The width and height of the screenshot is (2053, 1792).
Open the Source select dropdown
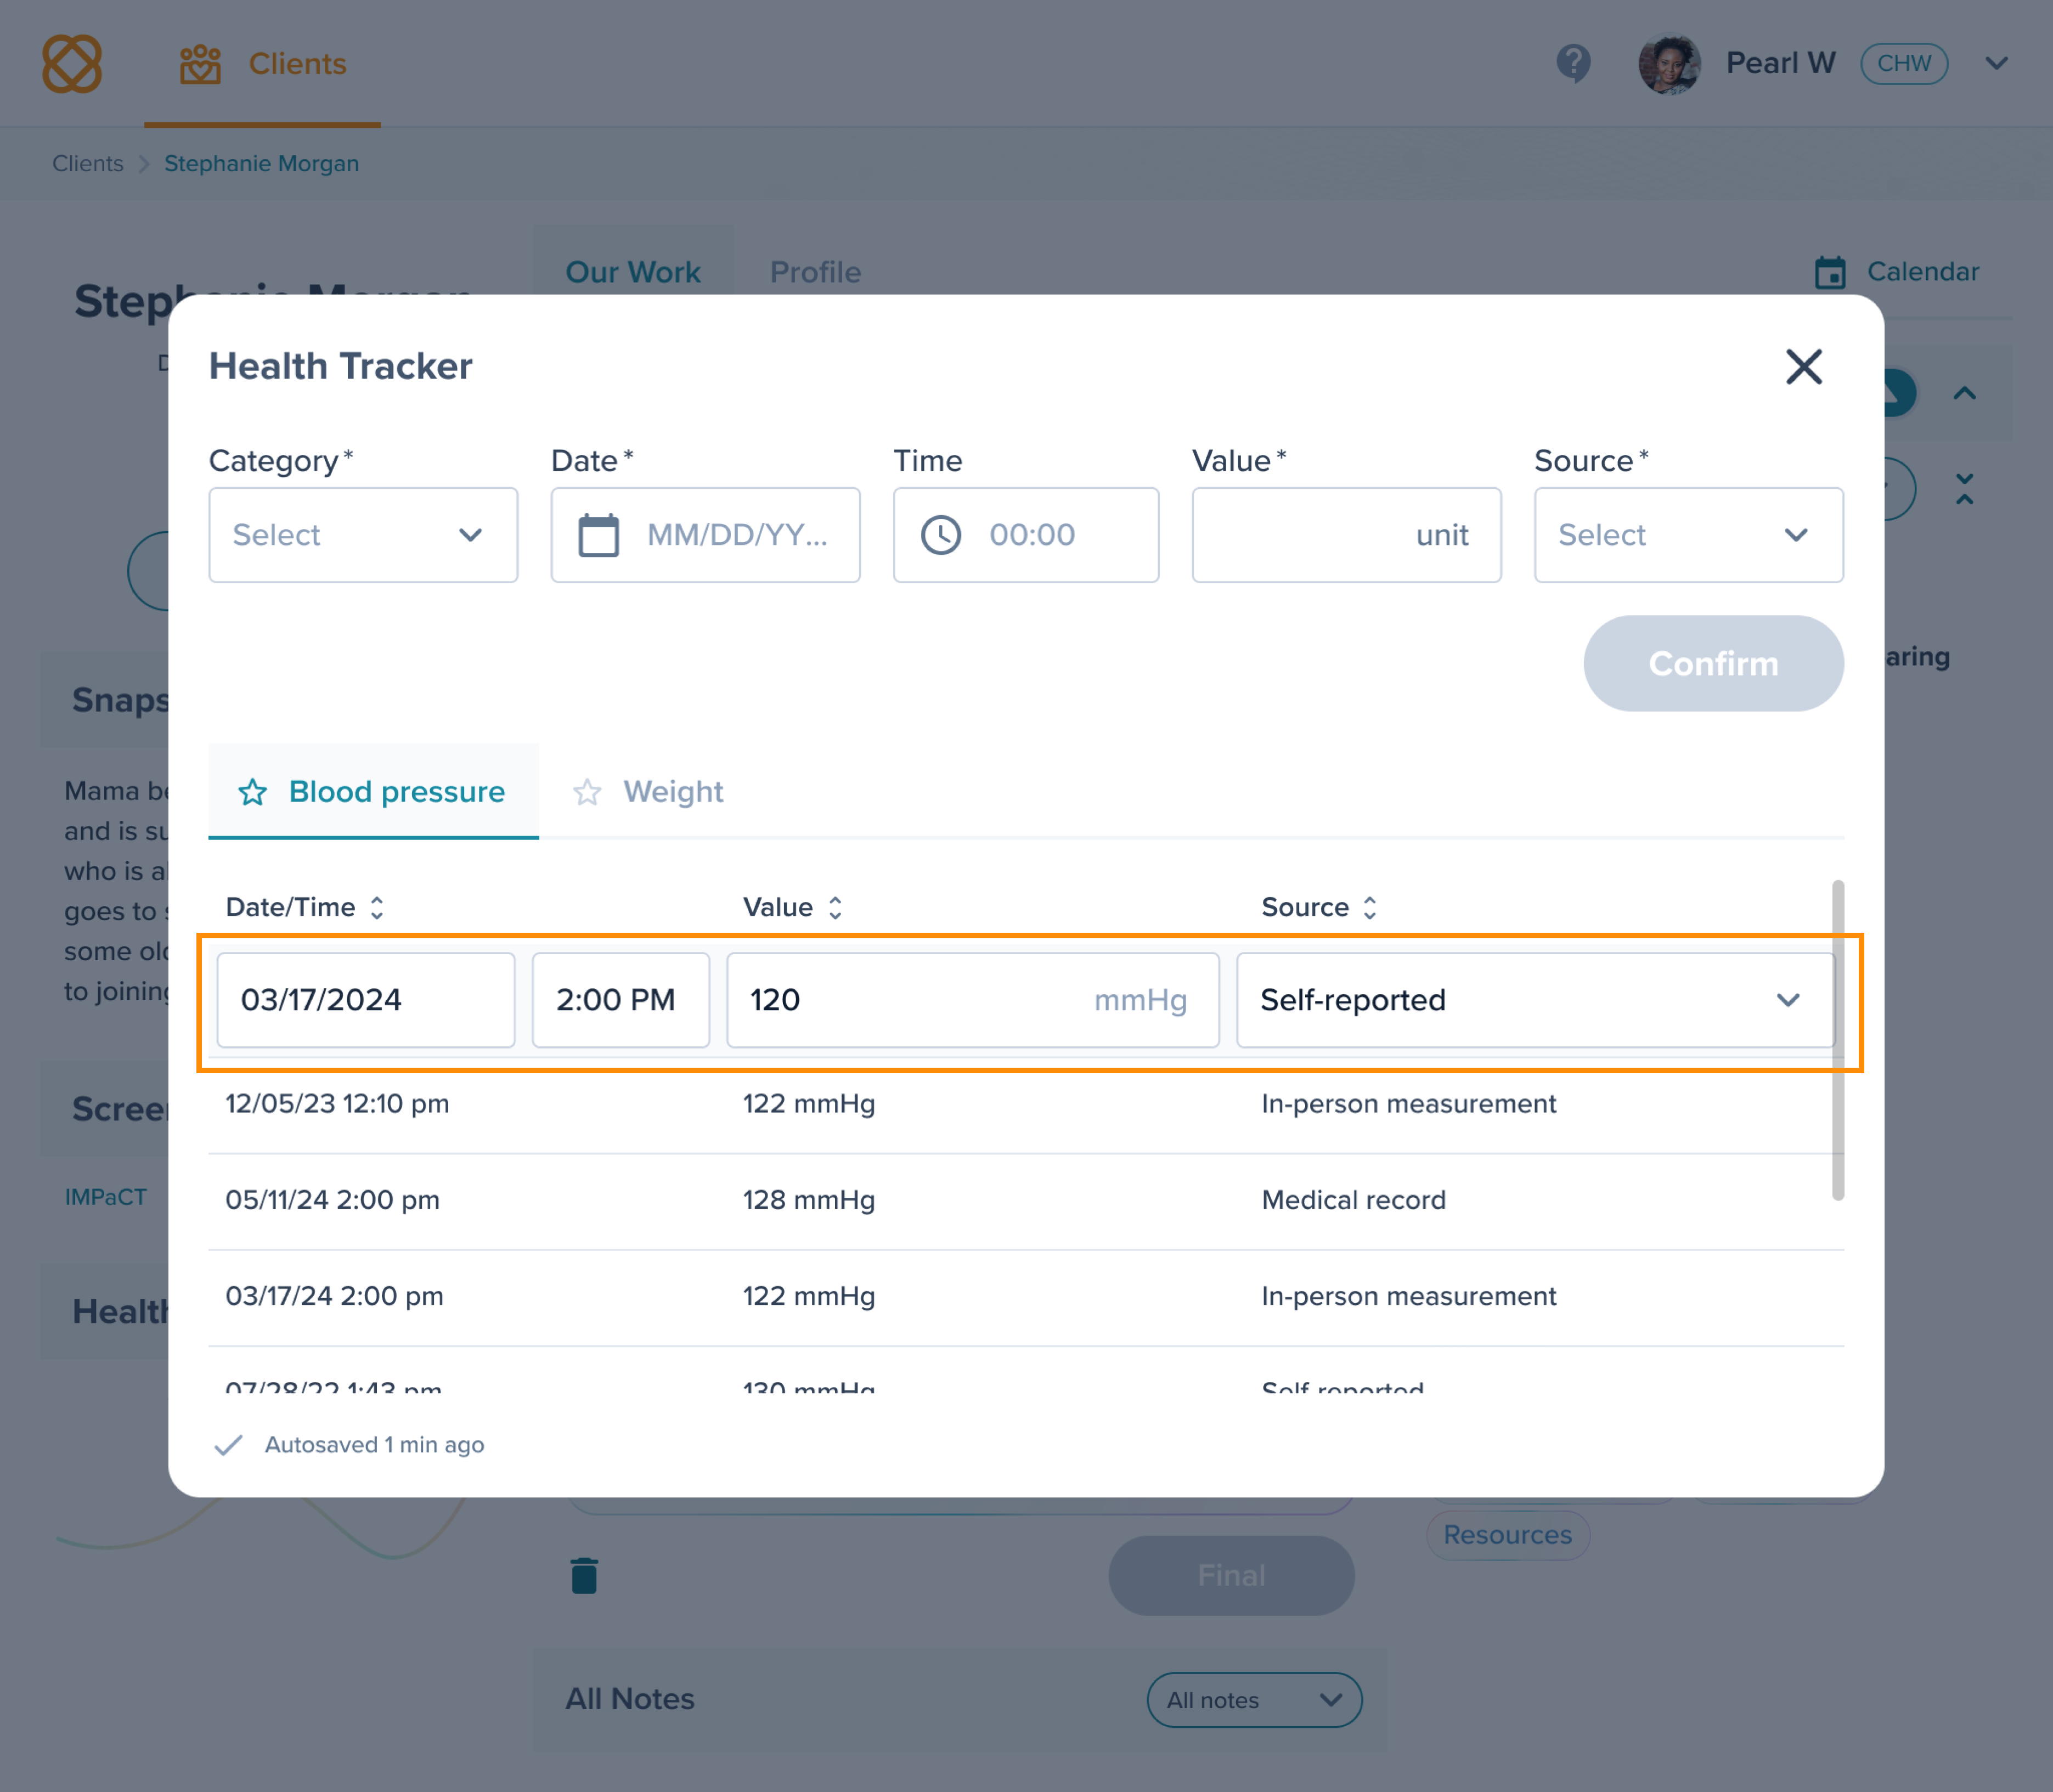(1688, 535)
